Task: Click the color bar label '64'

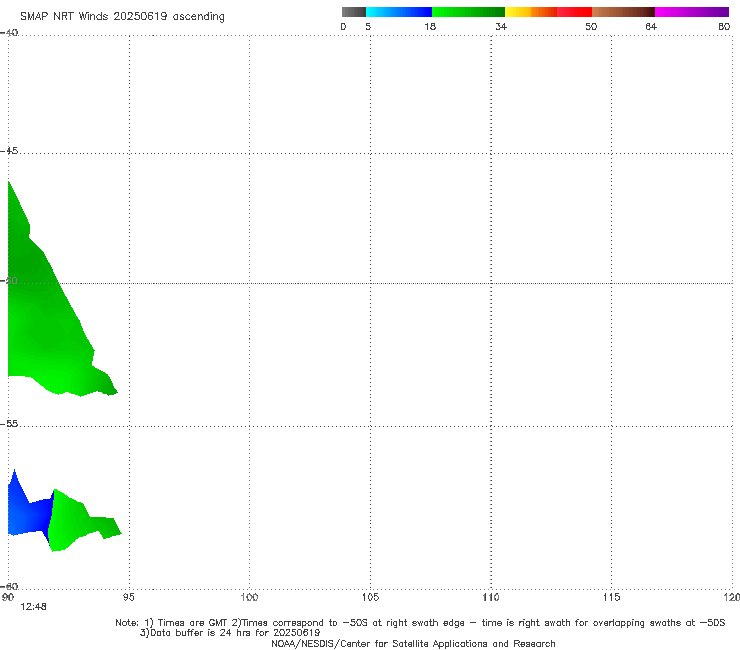Action: pos(651,26)
